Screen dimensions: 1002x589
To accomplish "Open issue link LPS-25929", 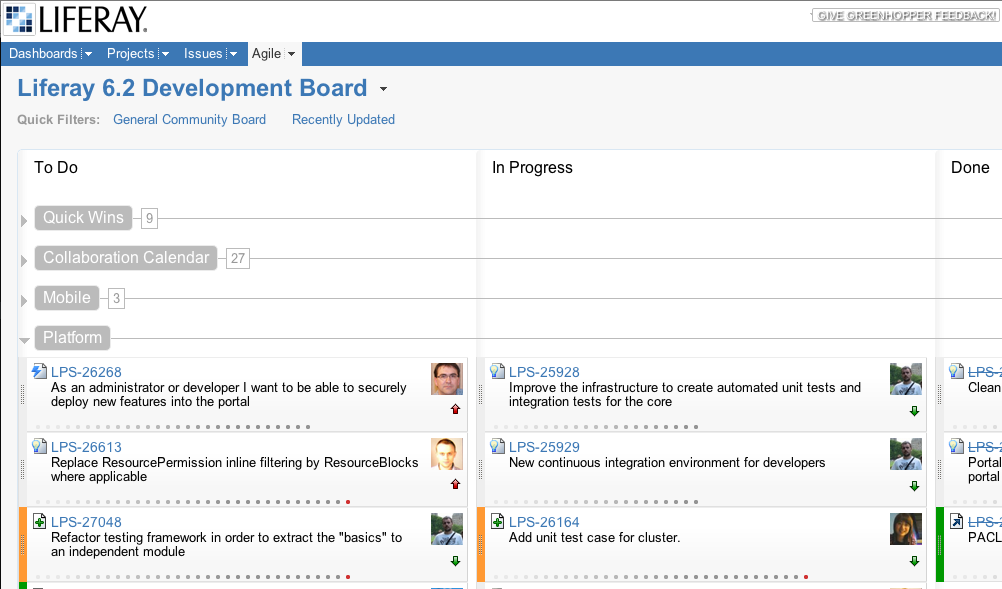I will 544,447.
